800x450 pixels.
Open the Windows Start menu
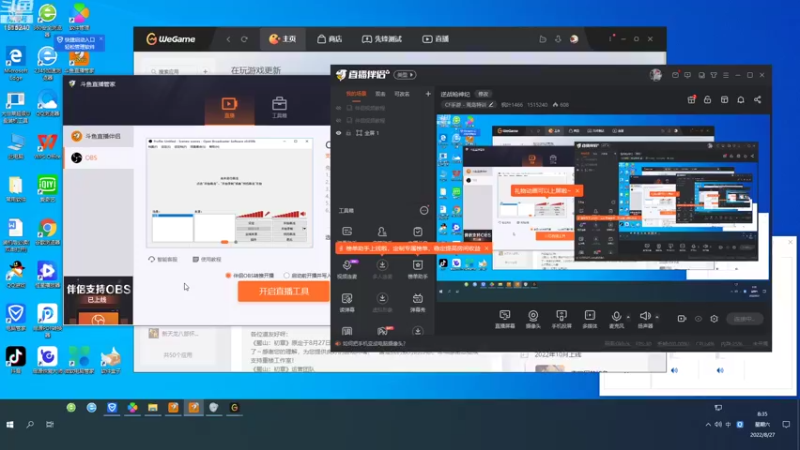(x=10, y=424)
